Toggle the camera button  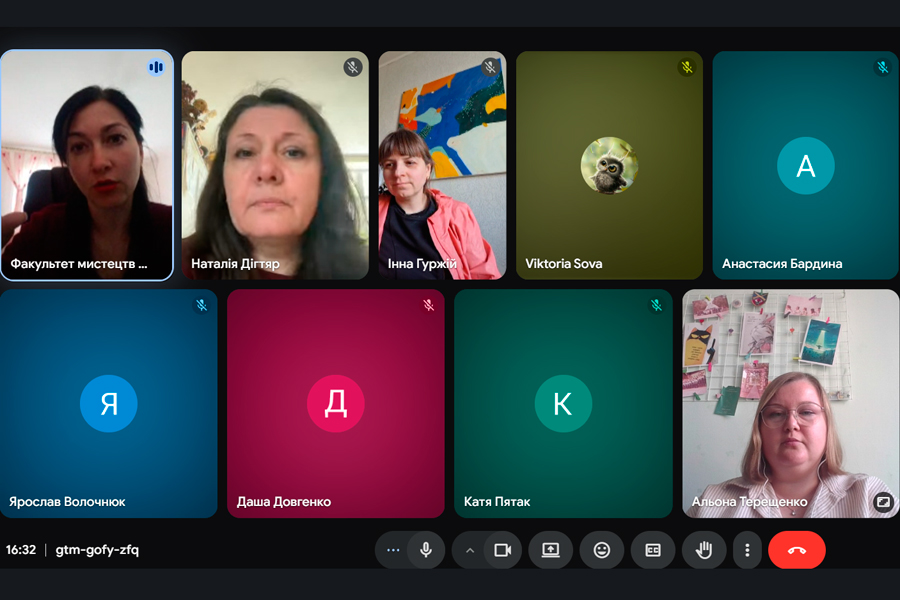coord(503,550)
